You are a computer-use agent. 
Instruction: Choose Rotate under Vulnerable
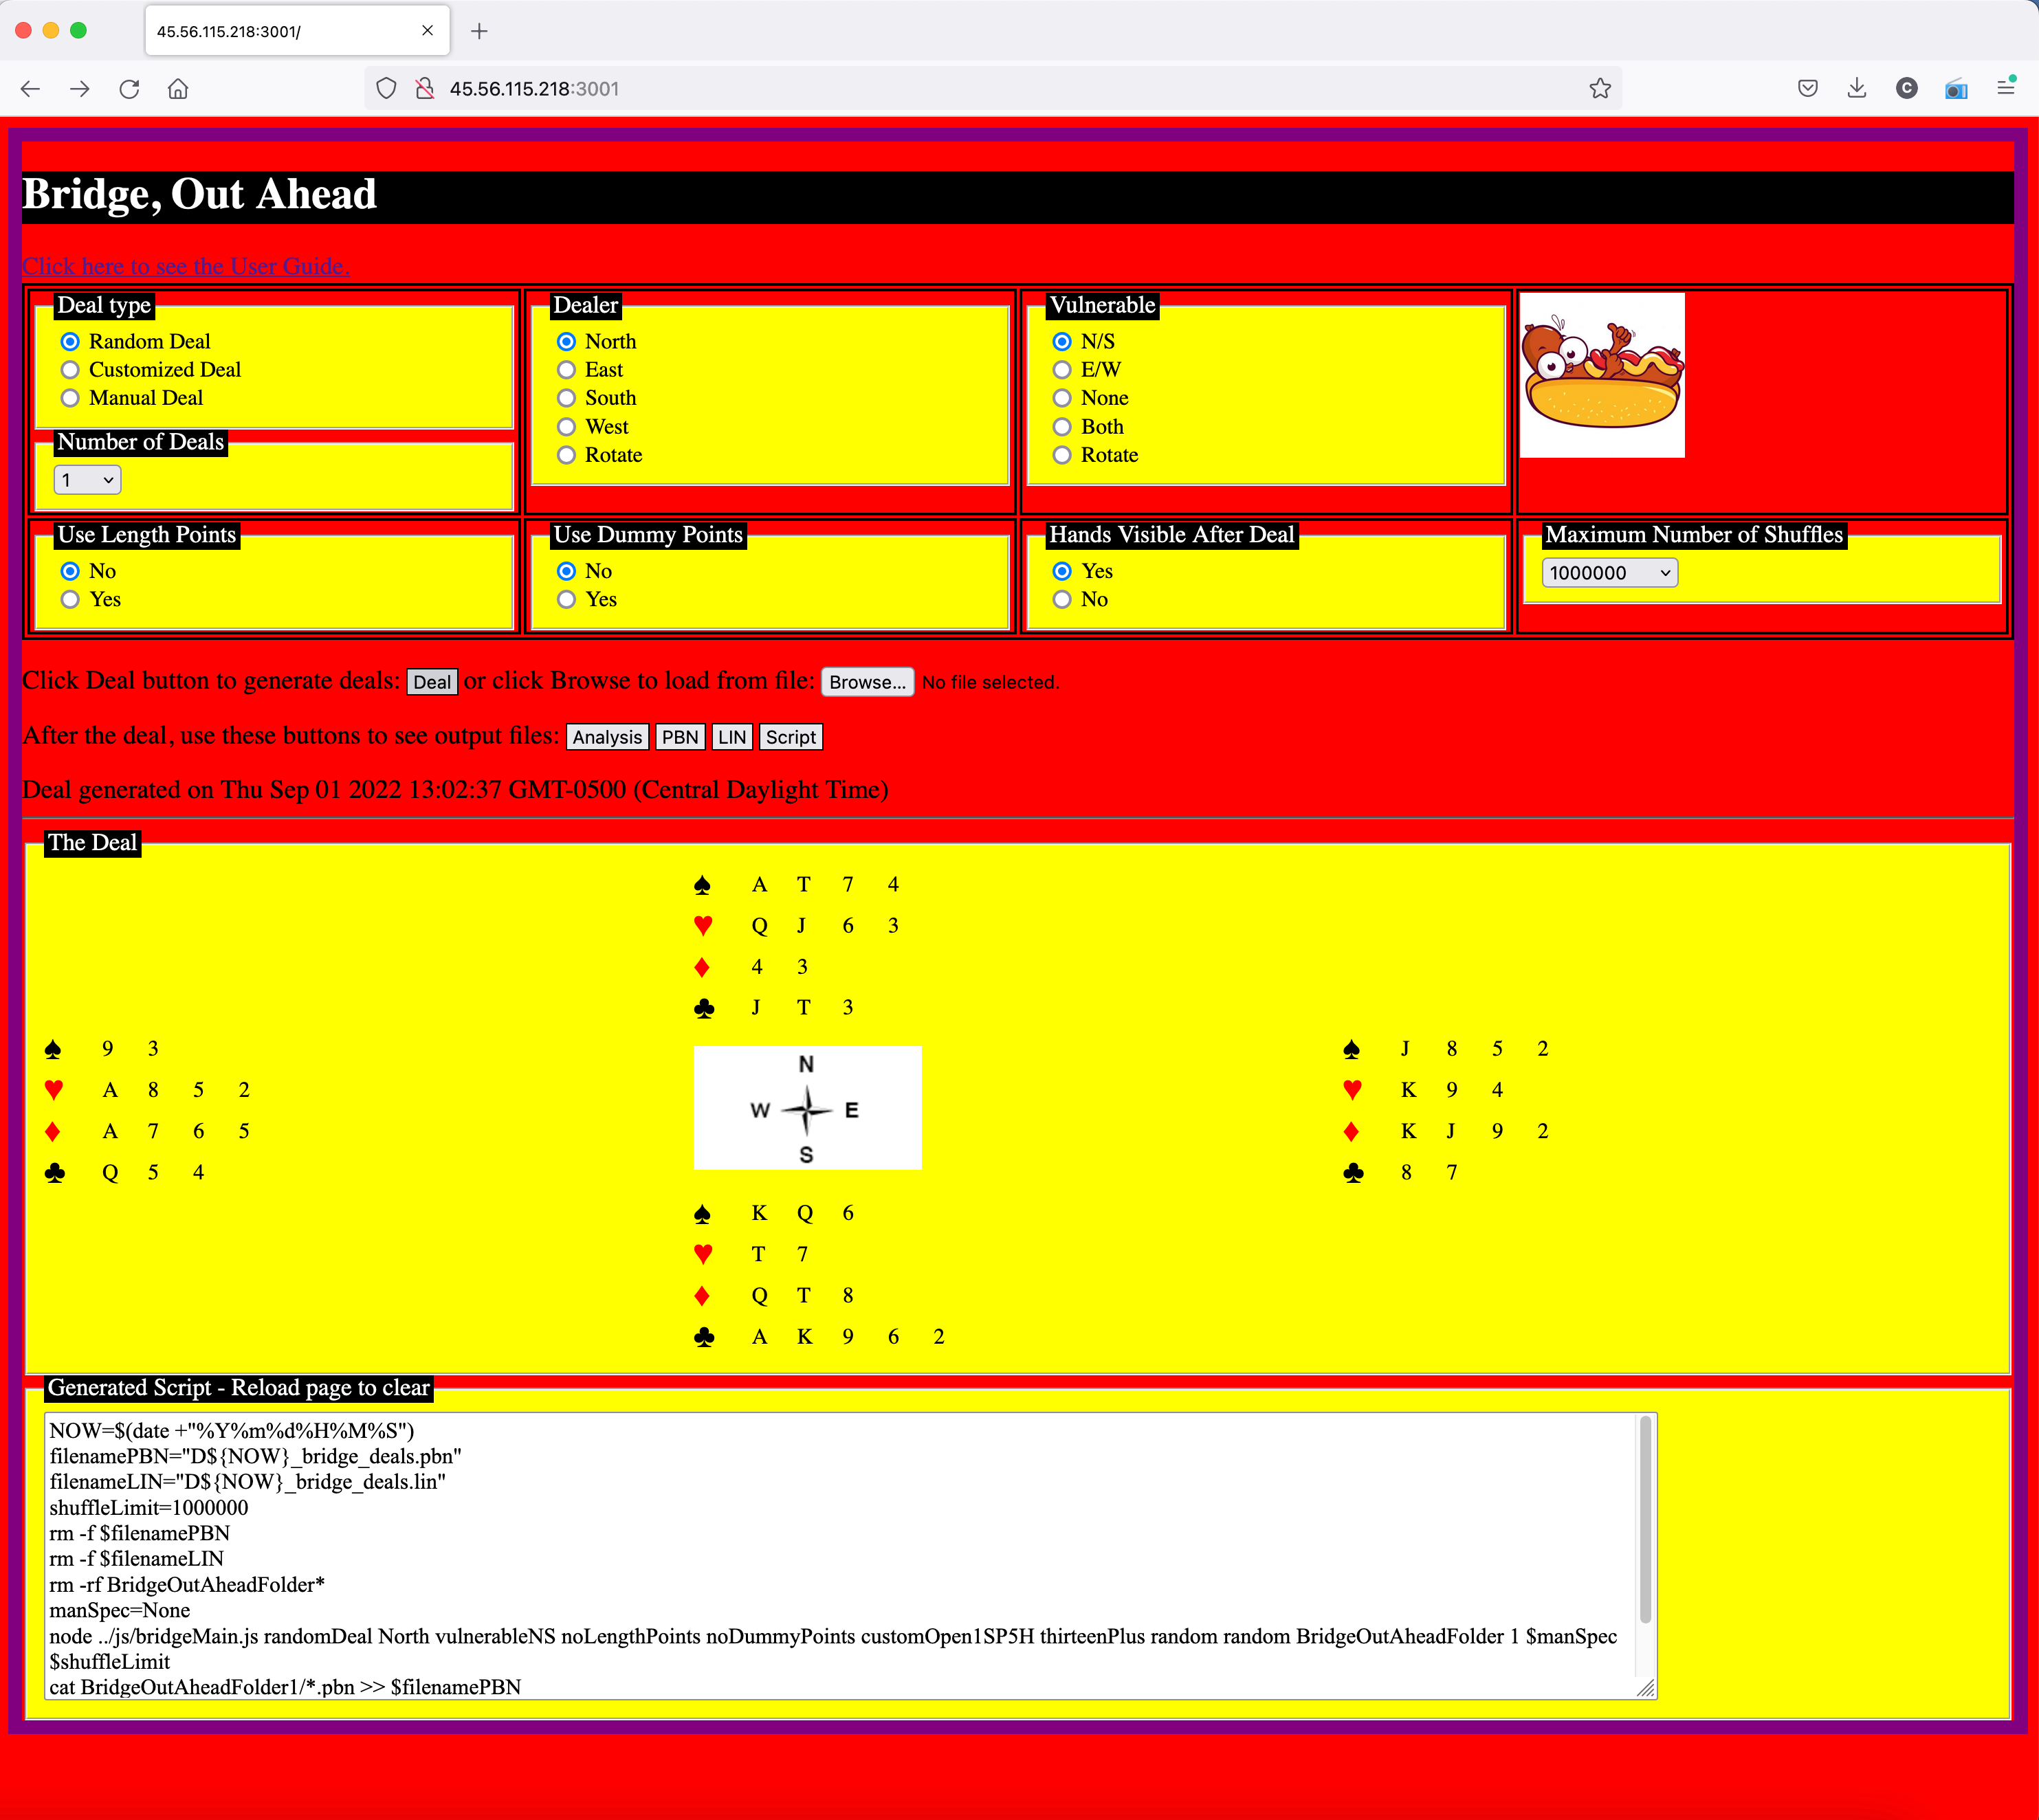click(1062, 455)
